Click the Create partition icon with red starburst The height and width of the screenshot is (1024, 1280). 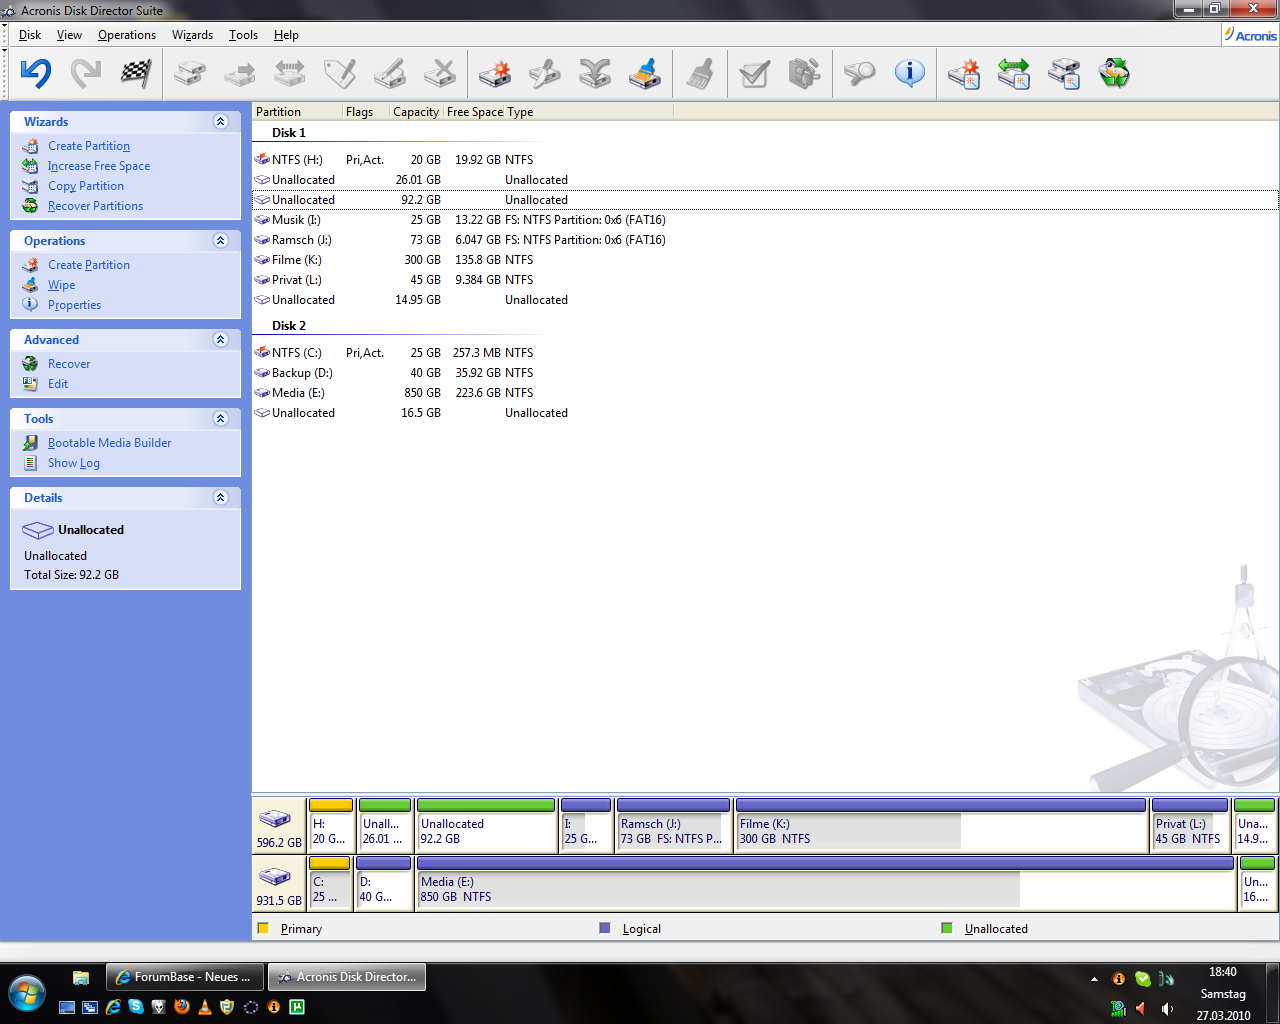coord(494,73)
